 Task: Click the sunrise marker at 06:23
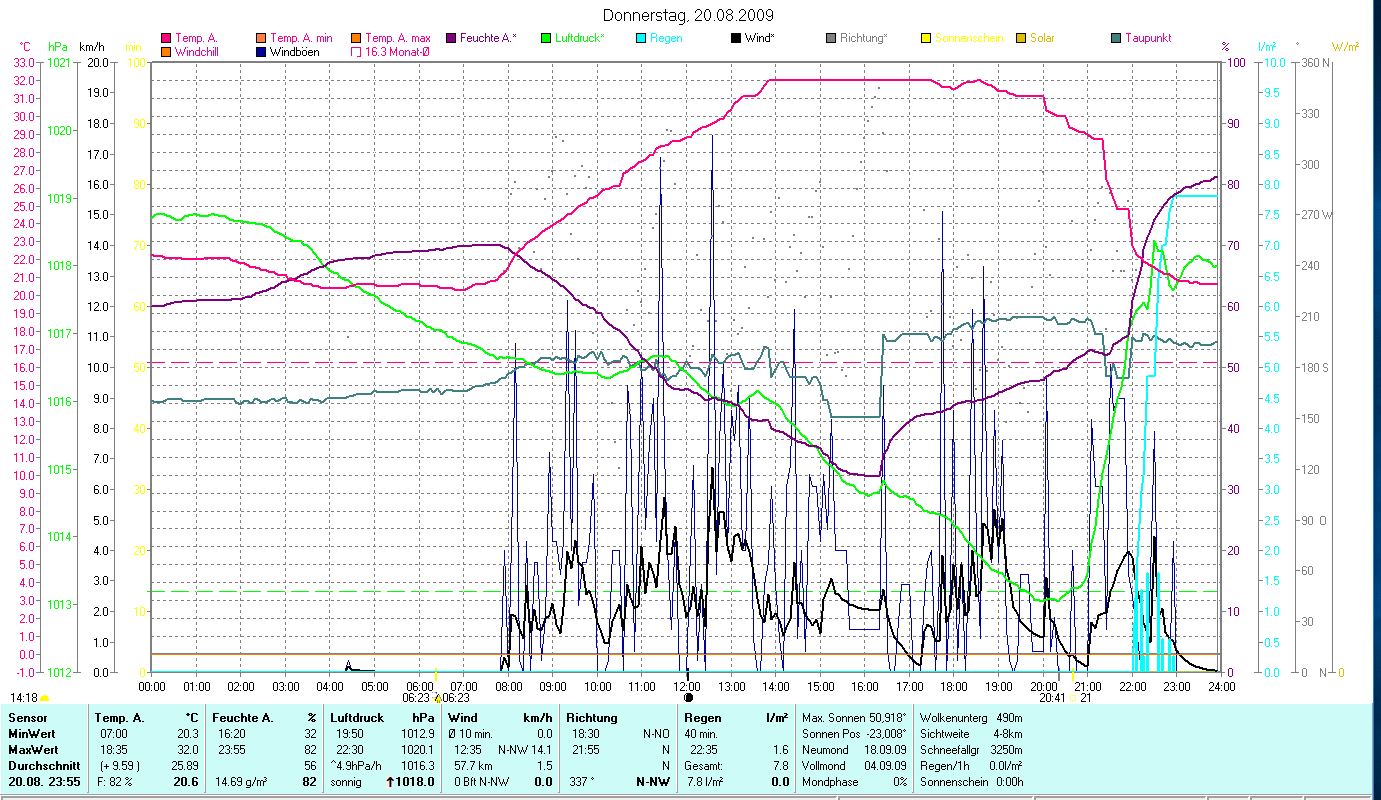(437, 697)
